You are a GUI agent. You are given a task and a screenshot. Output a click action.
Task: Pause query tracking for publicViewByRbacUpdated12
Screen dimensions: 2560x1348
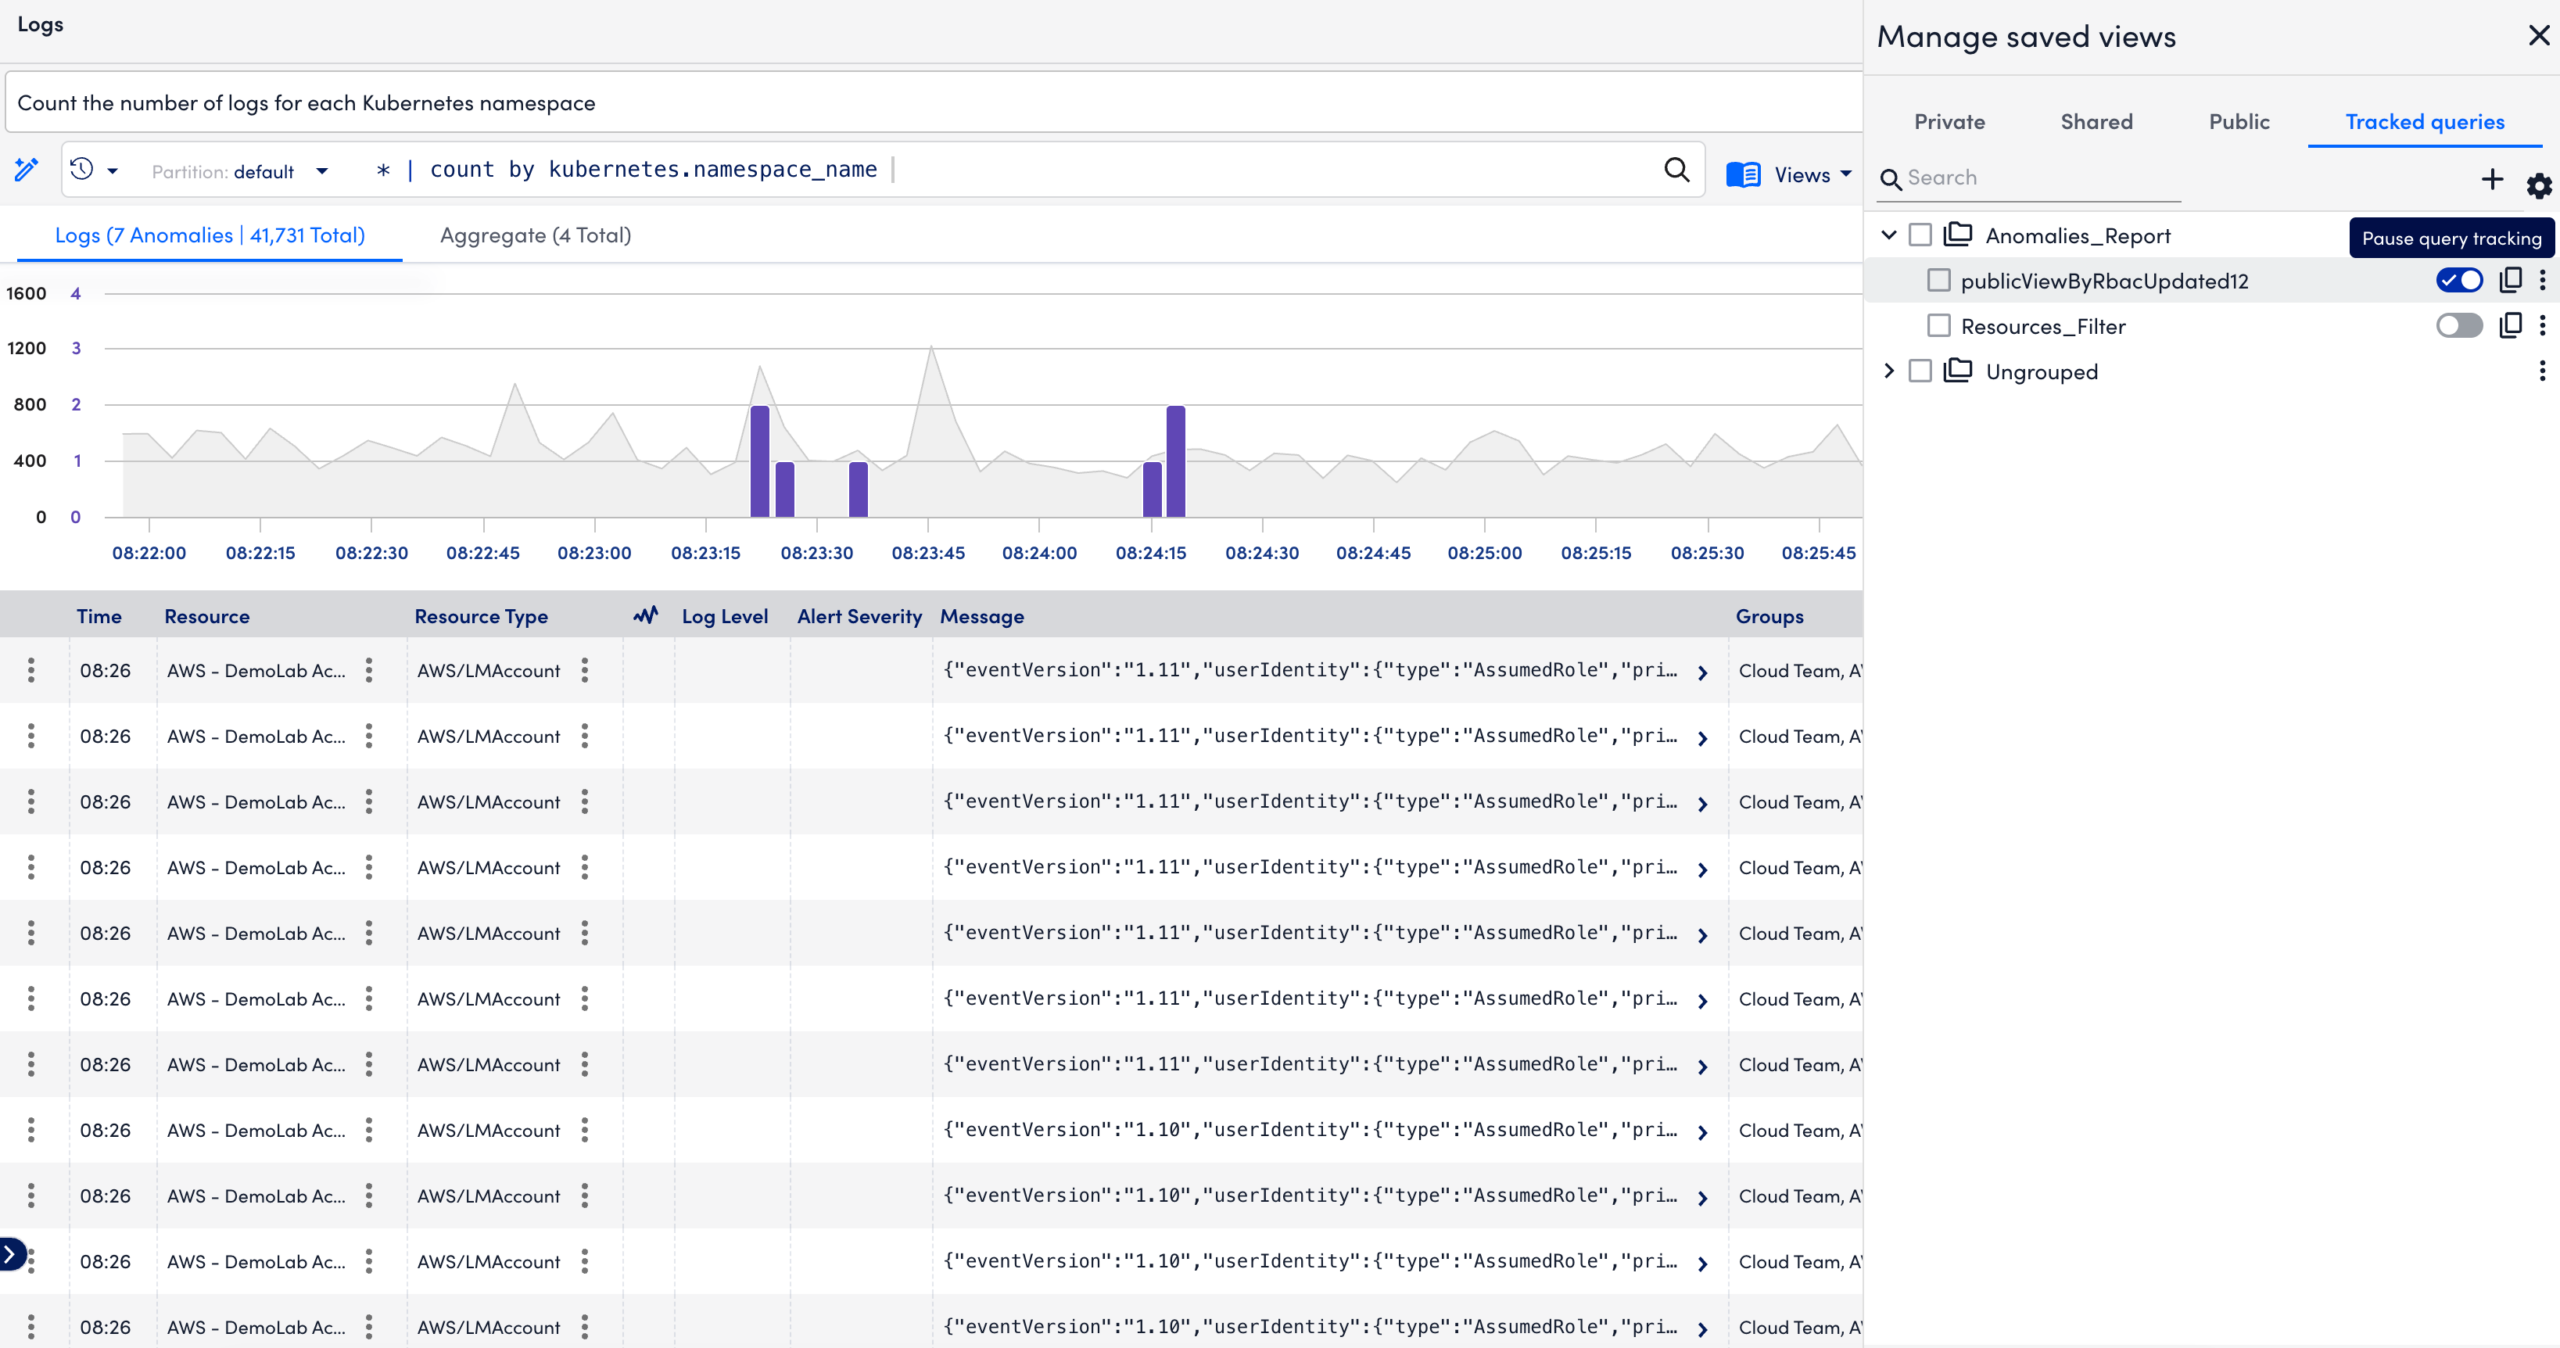[2459, 280]
